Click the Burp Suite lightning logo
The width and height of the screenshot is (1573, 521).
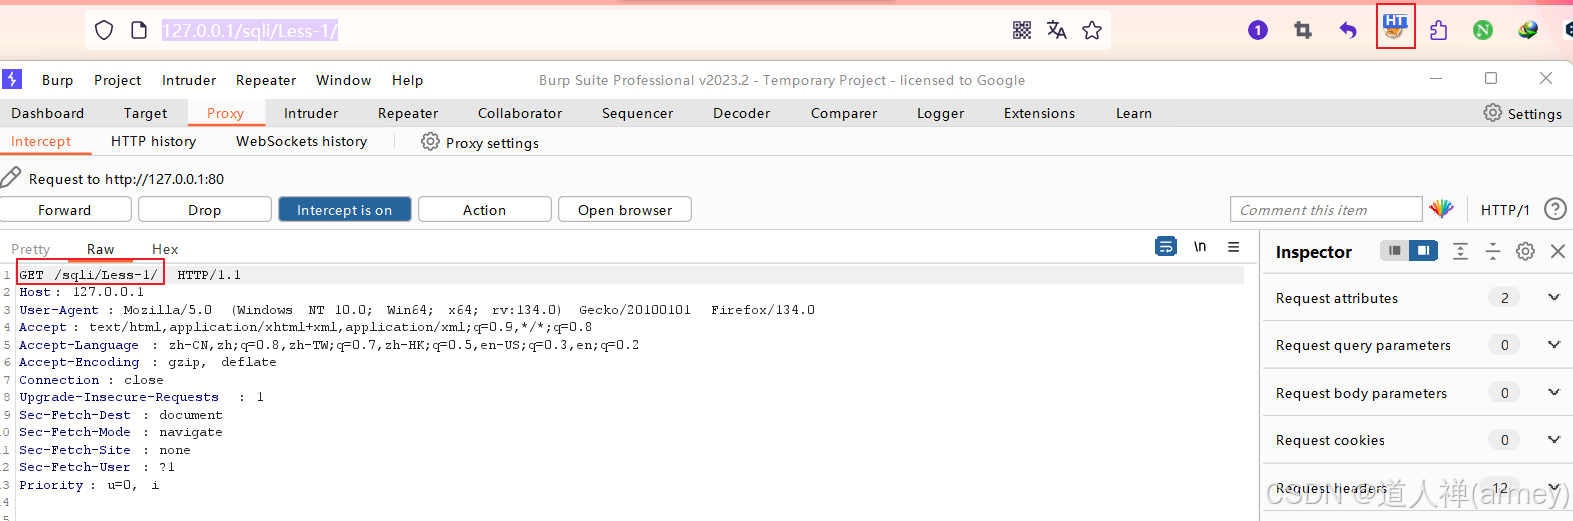[x=12, y=79]
